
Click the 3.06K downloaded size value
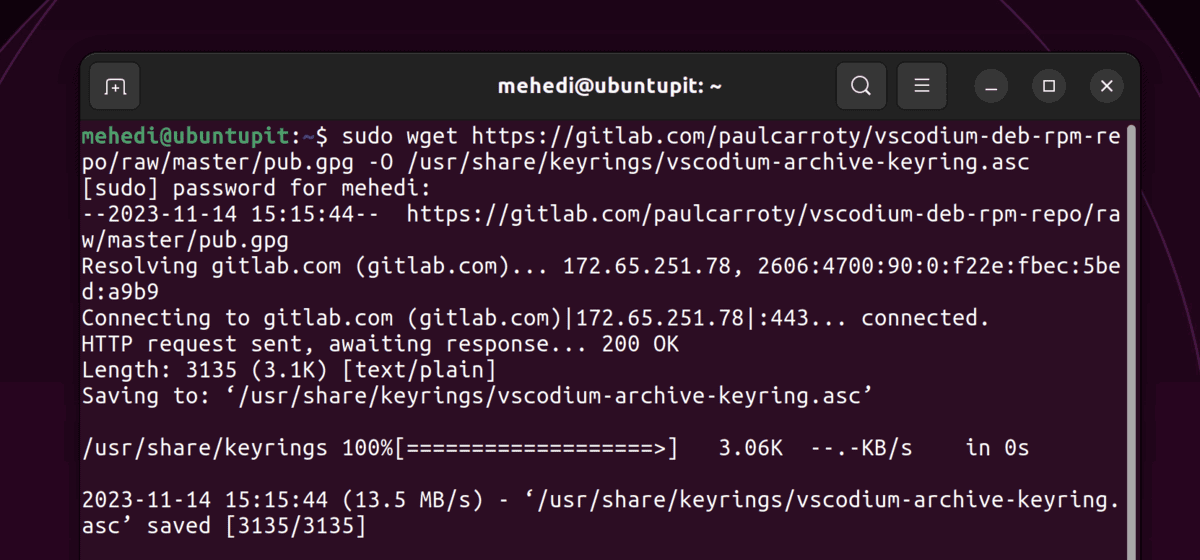751,448
